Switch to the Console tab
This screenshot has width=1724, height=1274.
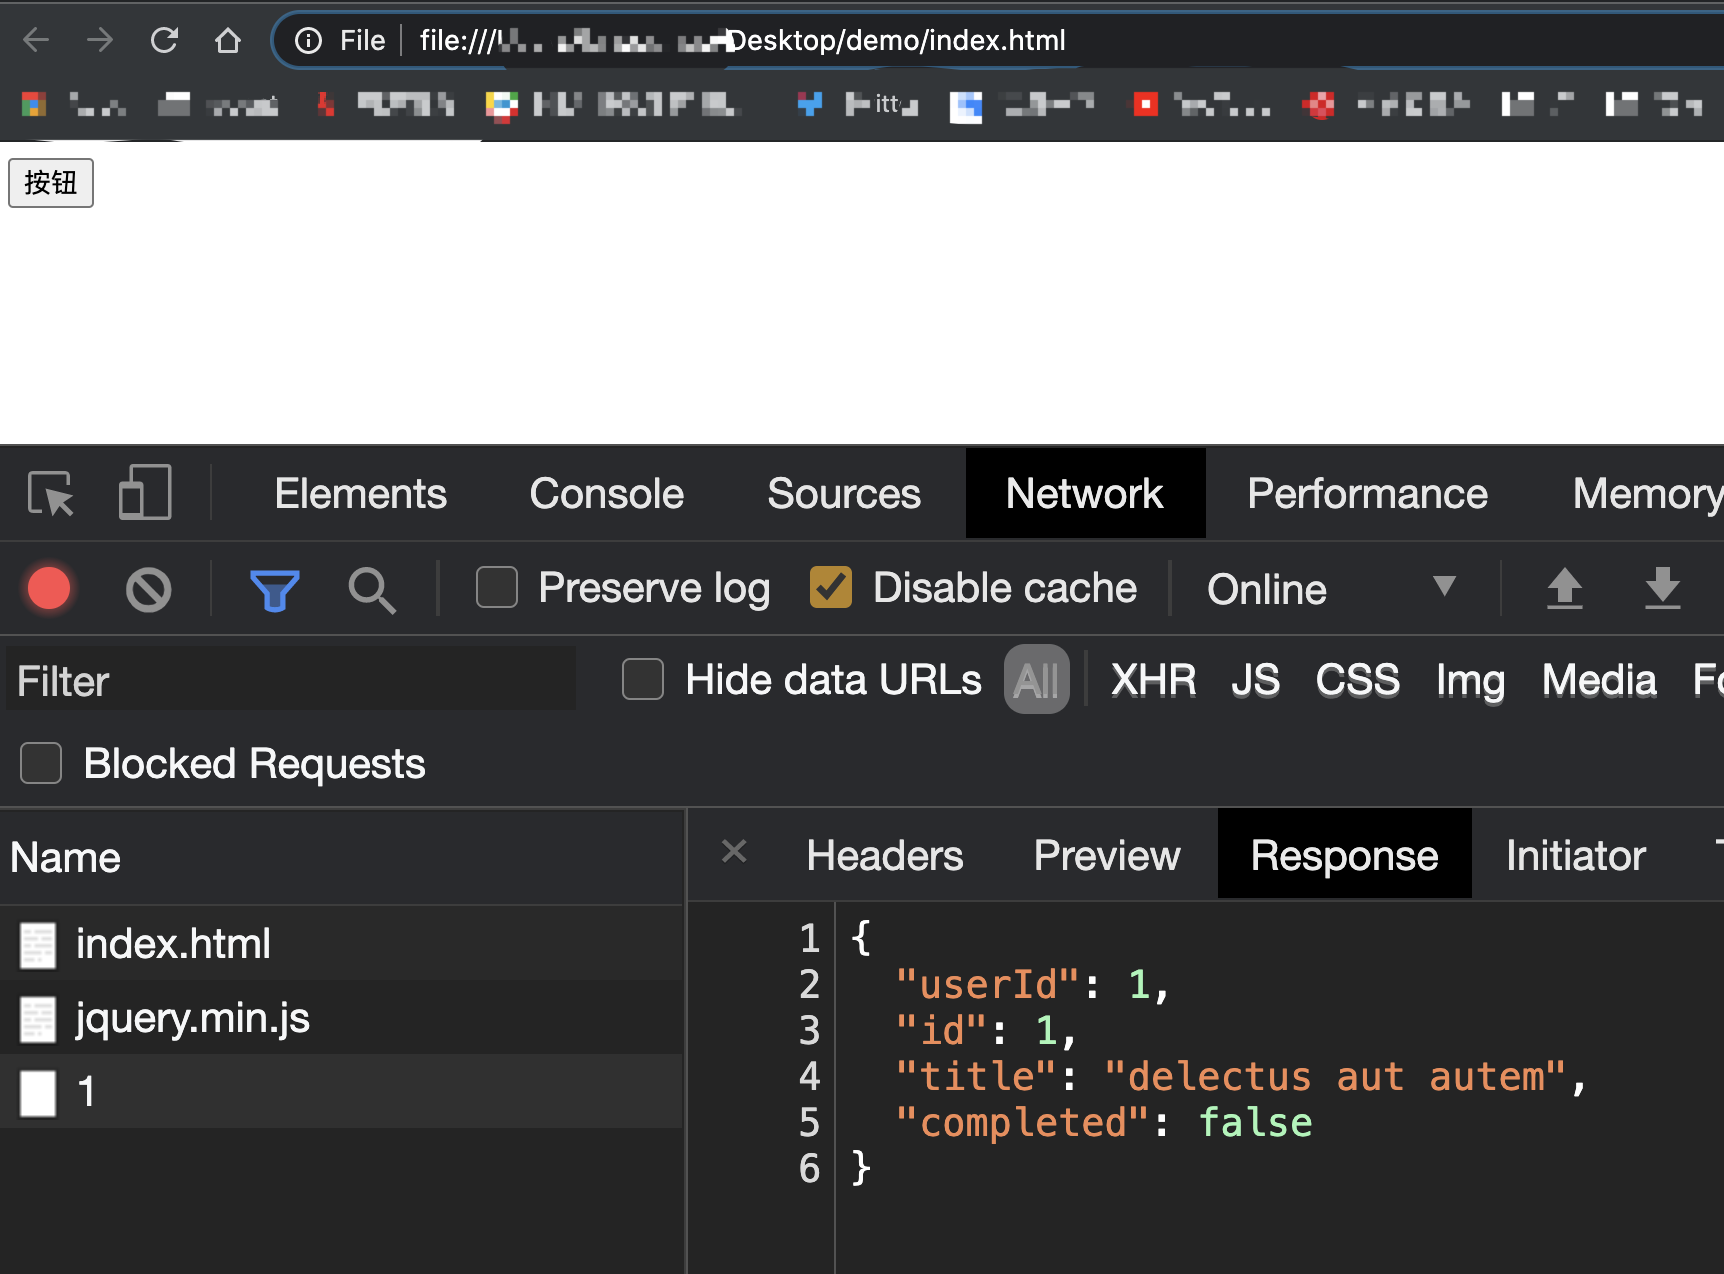pos(606,494)
